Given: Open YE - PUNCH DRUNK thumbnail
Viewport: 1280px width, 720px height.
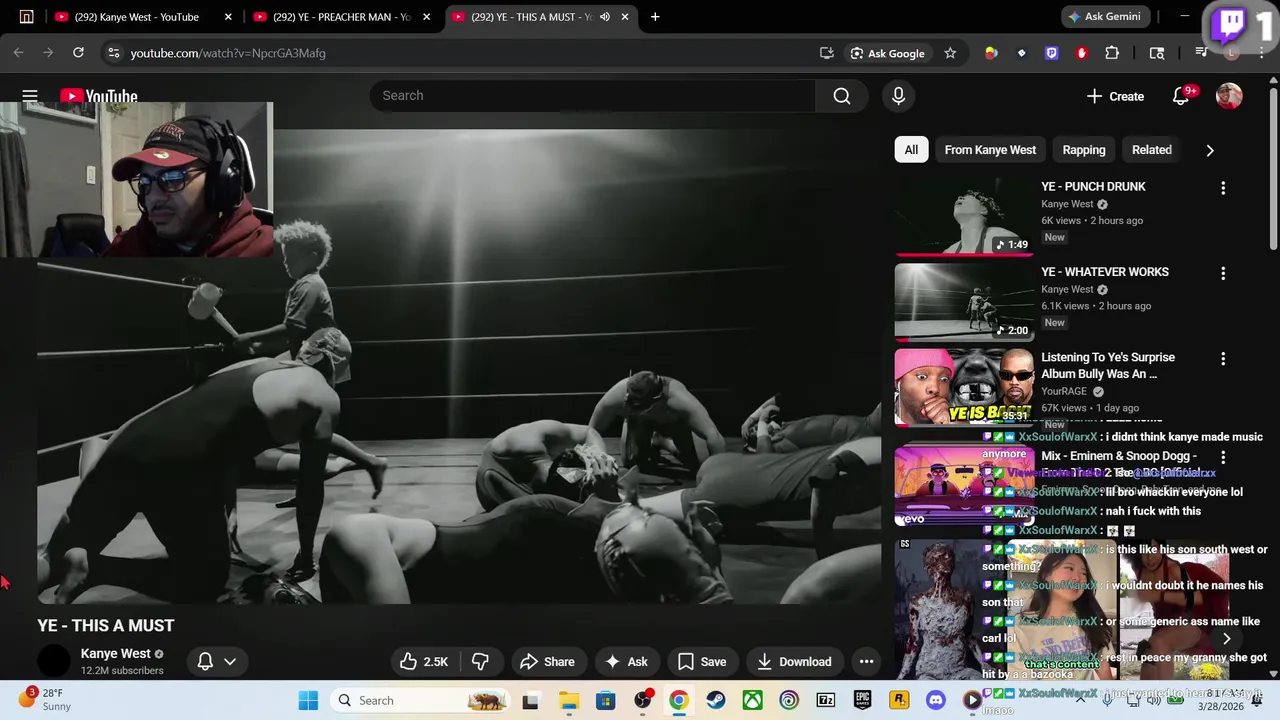Looking at the screenshot, I should 964,216.
